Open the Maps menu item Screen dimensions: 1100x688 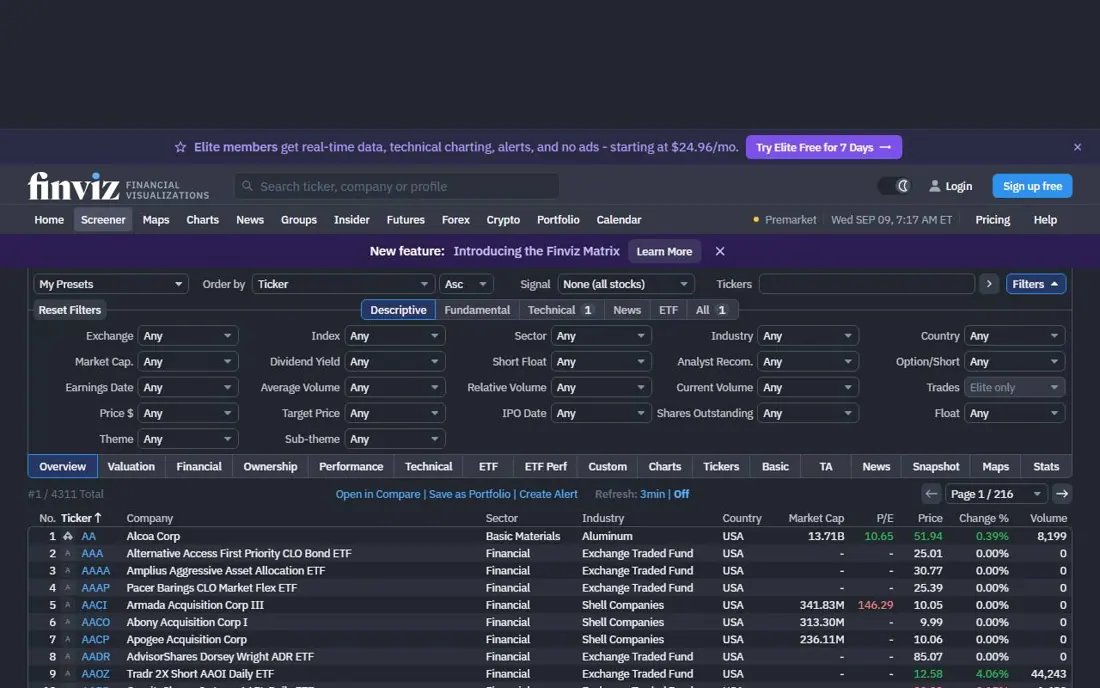pos(156,220)
